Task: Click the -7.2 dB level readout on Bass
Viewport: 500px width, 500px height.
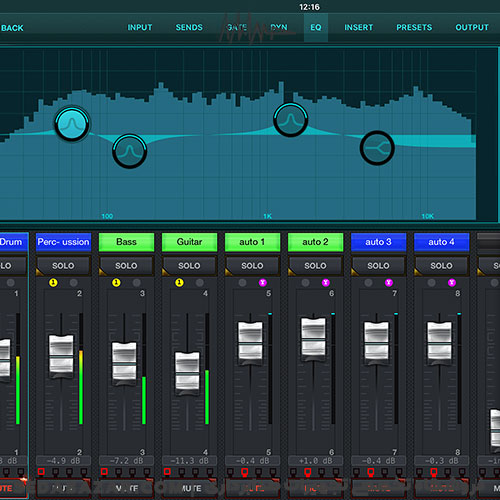Action: pos(126,461)
